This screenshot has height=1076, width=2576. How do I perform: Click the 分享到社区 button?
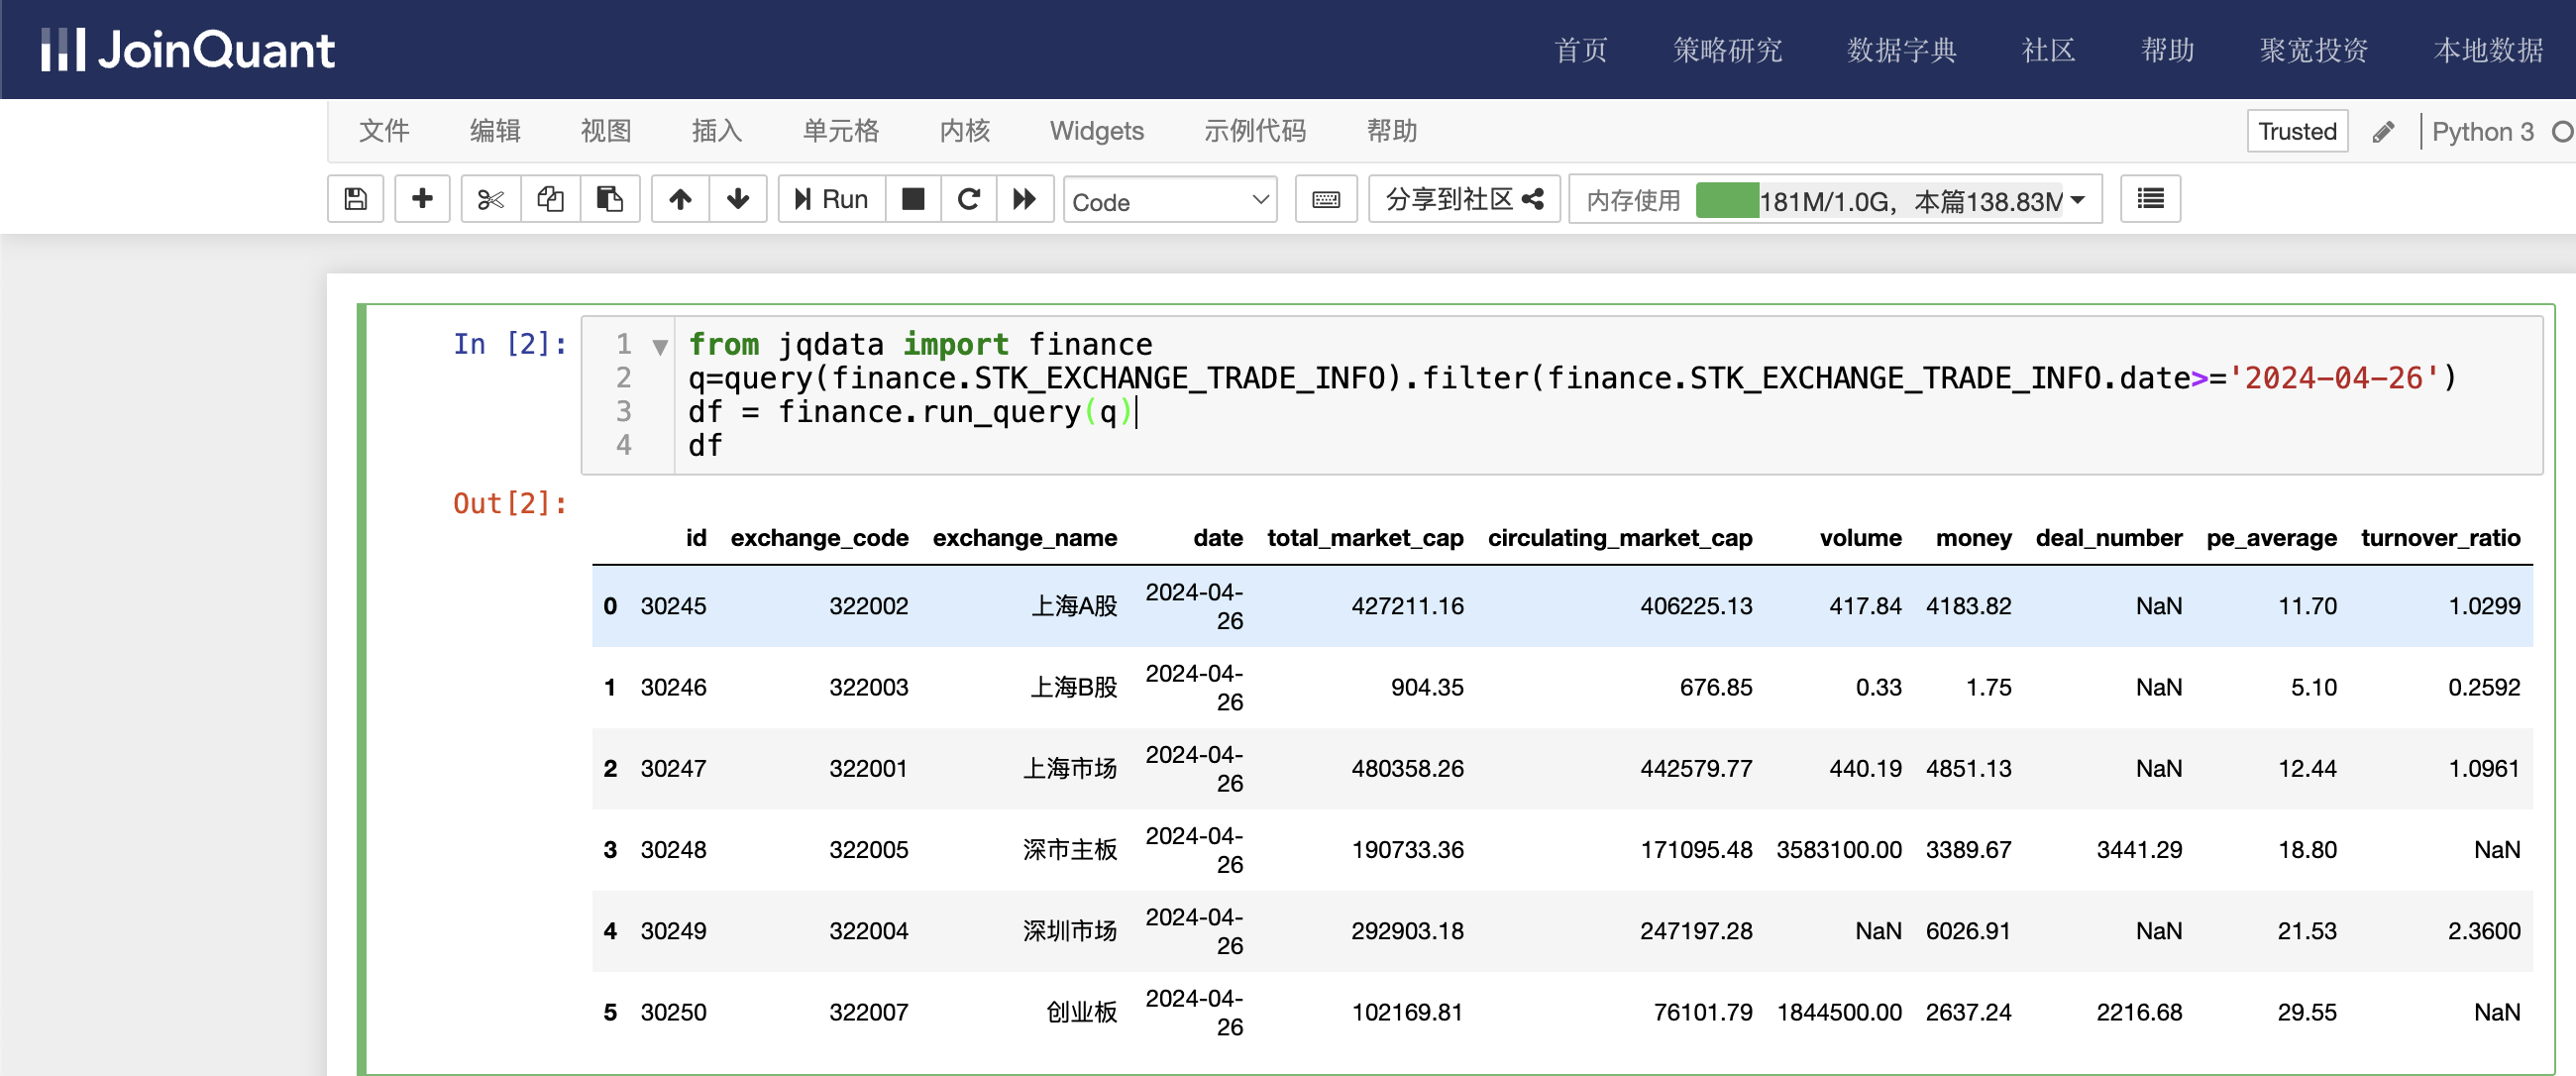point(1467,200)
